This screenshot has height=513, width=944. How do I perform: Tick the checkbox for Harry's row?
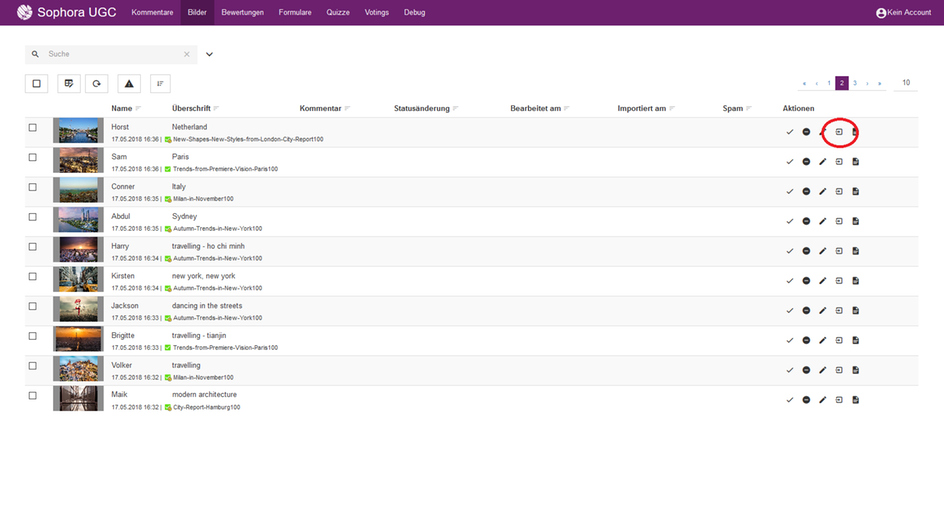click(33, 247)
